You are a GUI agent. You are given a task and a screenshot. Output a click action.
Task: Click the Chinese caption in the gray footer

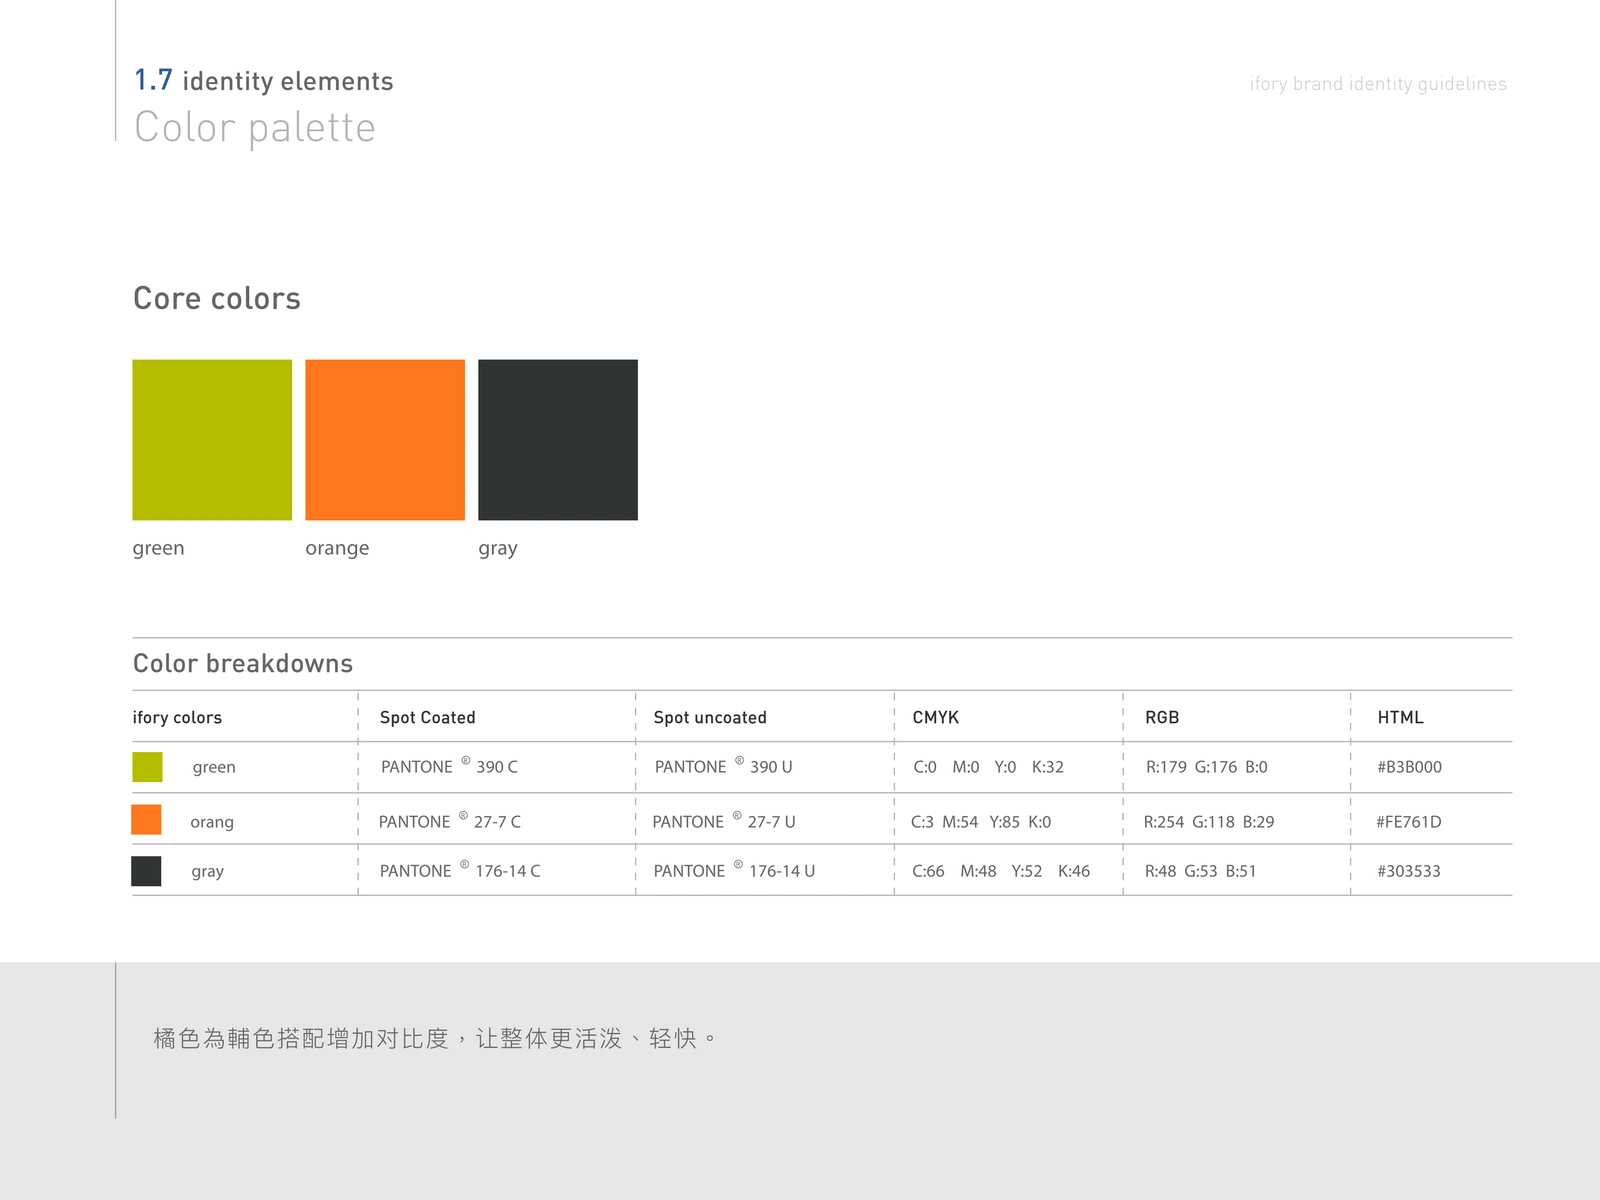click(435, 1039)
